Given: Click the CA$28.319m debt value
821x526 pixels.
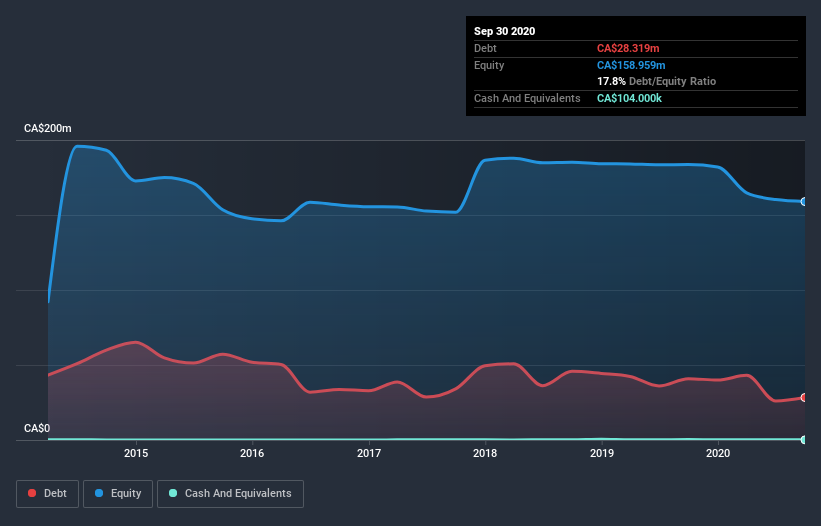Looking at the screenshot, I should [x=628, y=48].
